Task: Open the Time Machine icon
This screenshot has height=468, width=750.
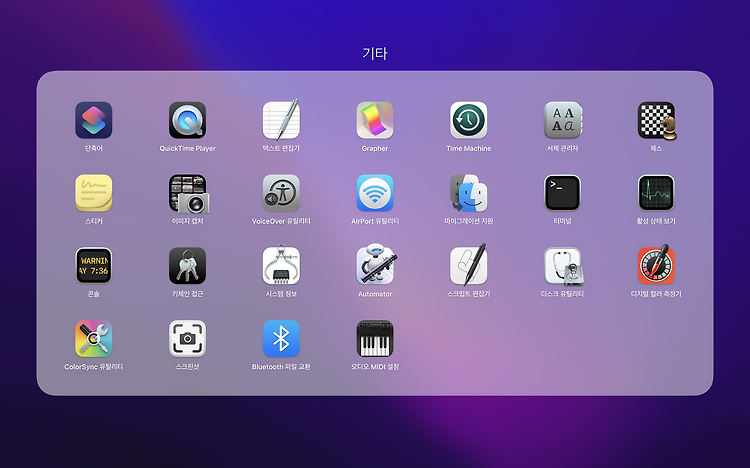Action: pyautogui.click(x=469, y=120)
